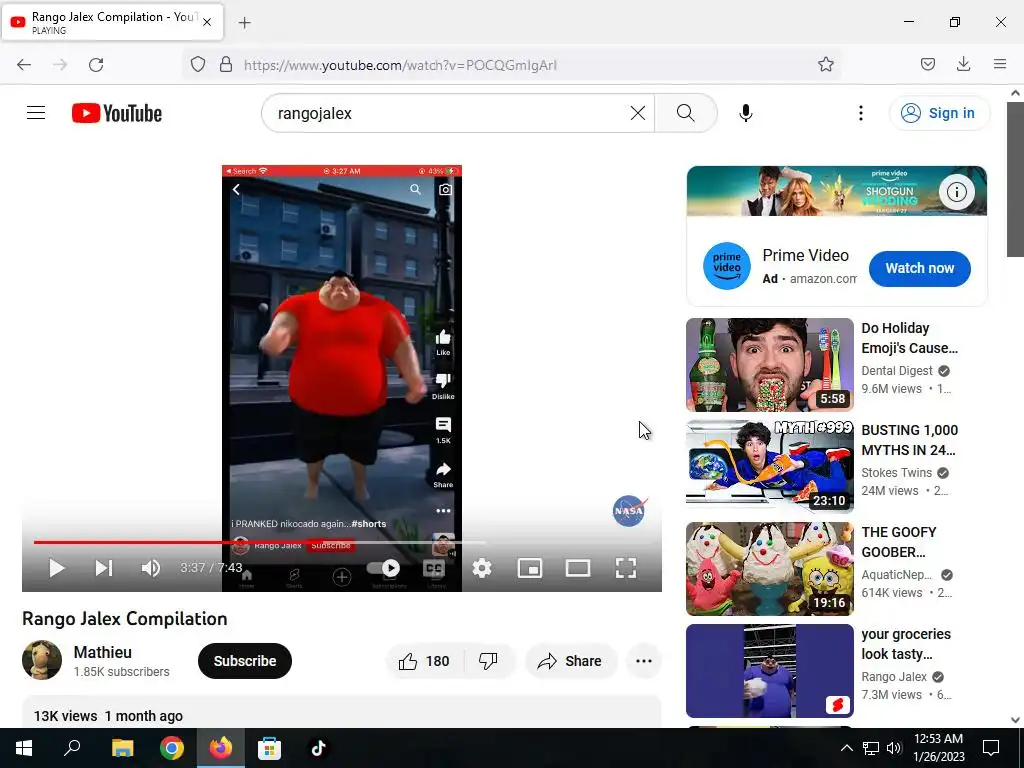Launch Google Chrome from the taskbar

point(172,748)
